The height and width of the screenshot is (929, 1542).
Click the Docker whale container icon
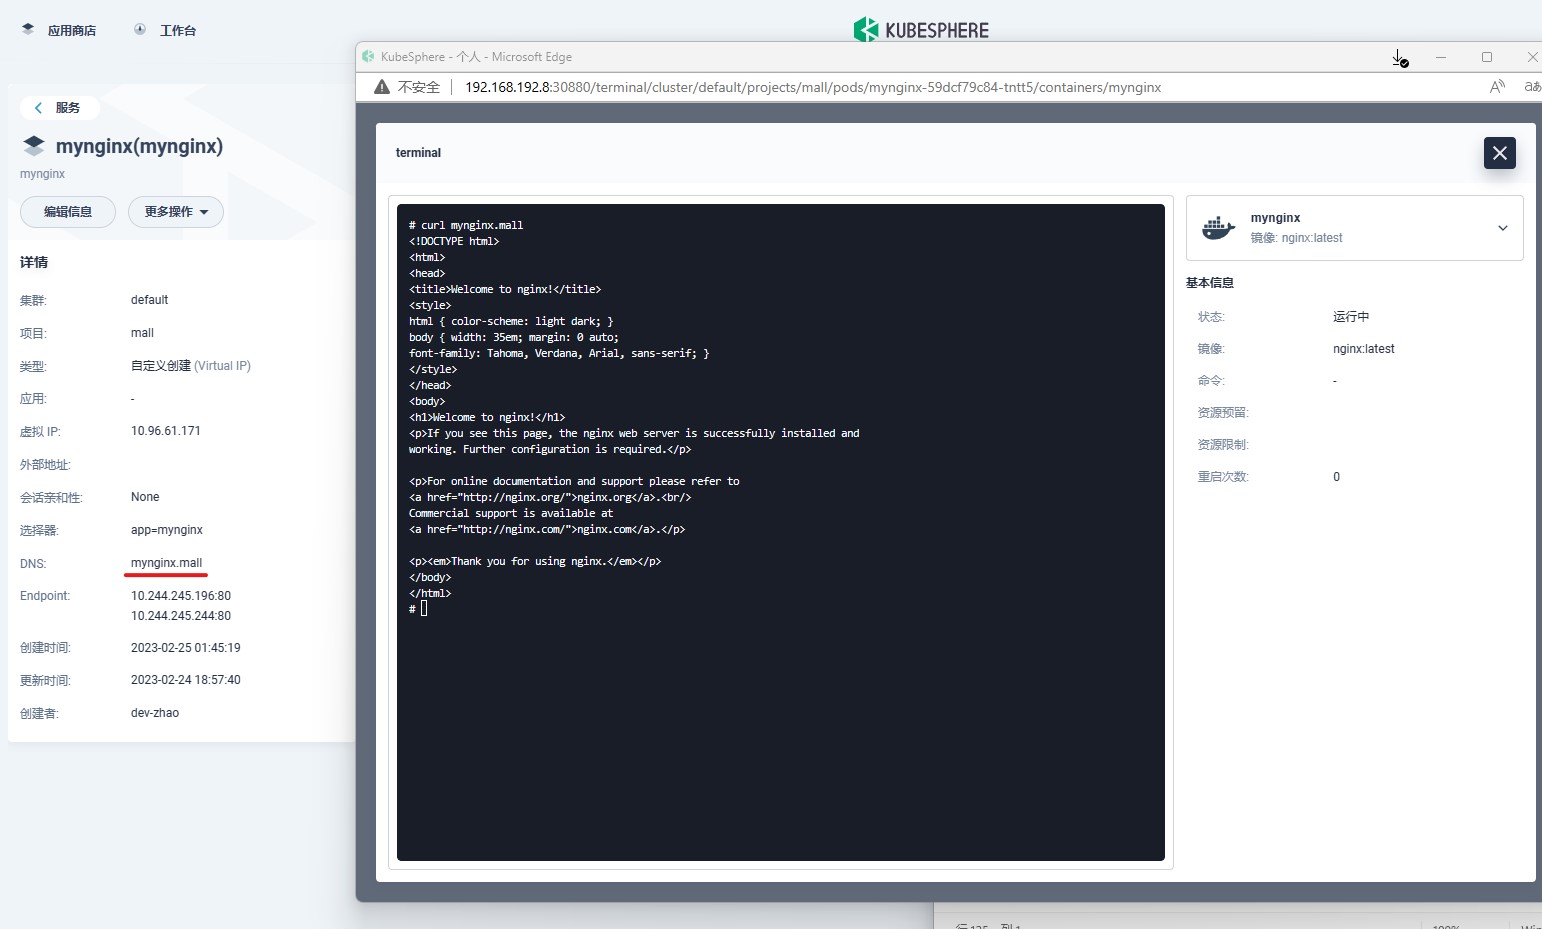[x=1218, y=228]
